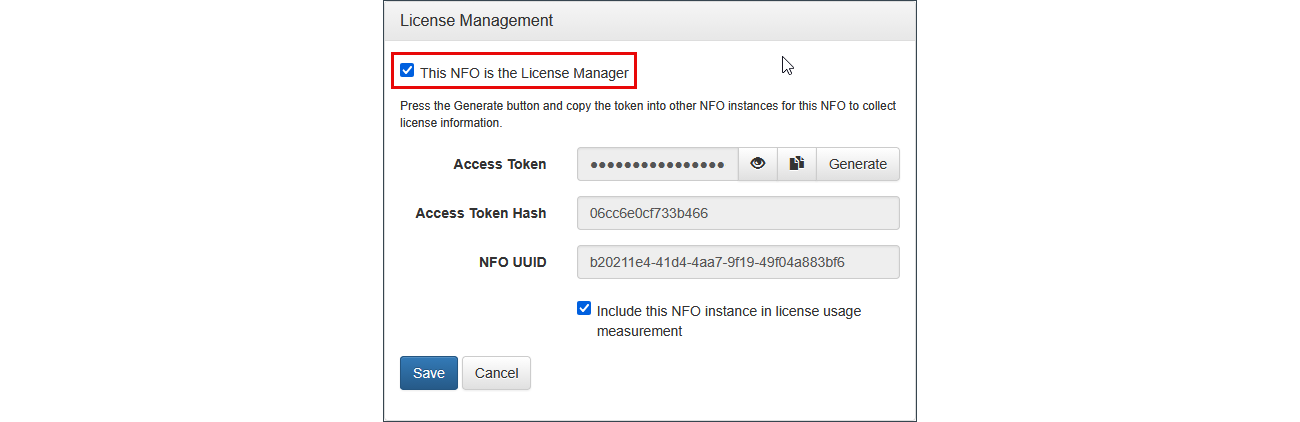The height and width of the screenshot is (422, 1300).
Task: Click the 'Access Token Hash' label
Action: coord(481,213)
